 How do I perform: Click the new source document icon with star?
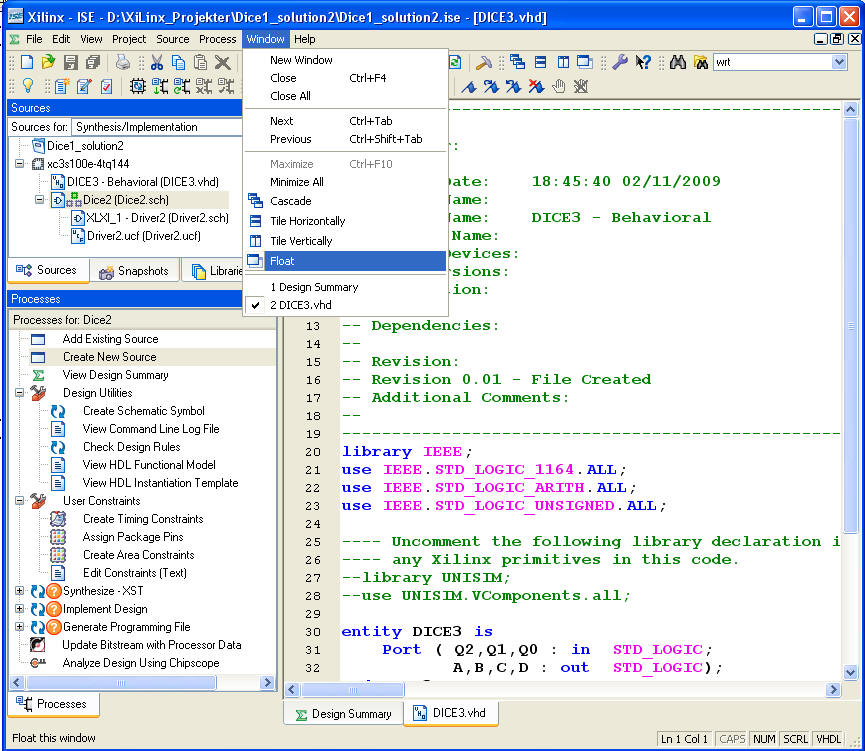point(62,86)
